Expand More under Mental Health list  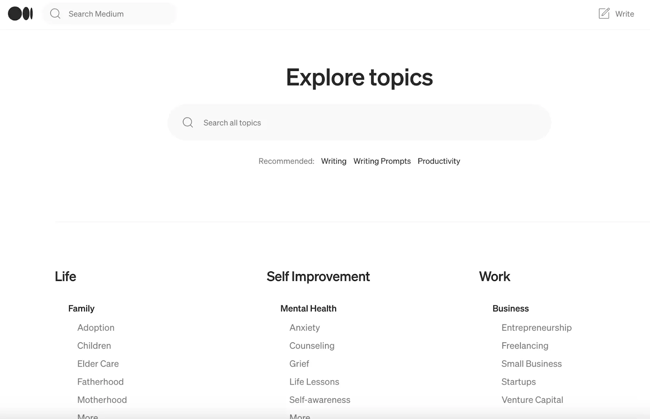click(300, 415)
